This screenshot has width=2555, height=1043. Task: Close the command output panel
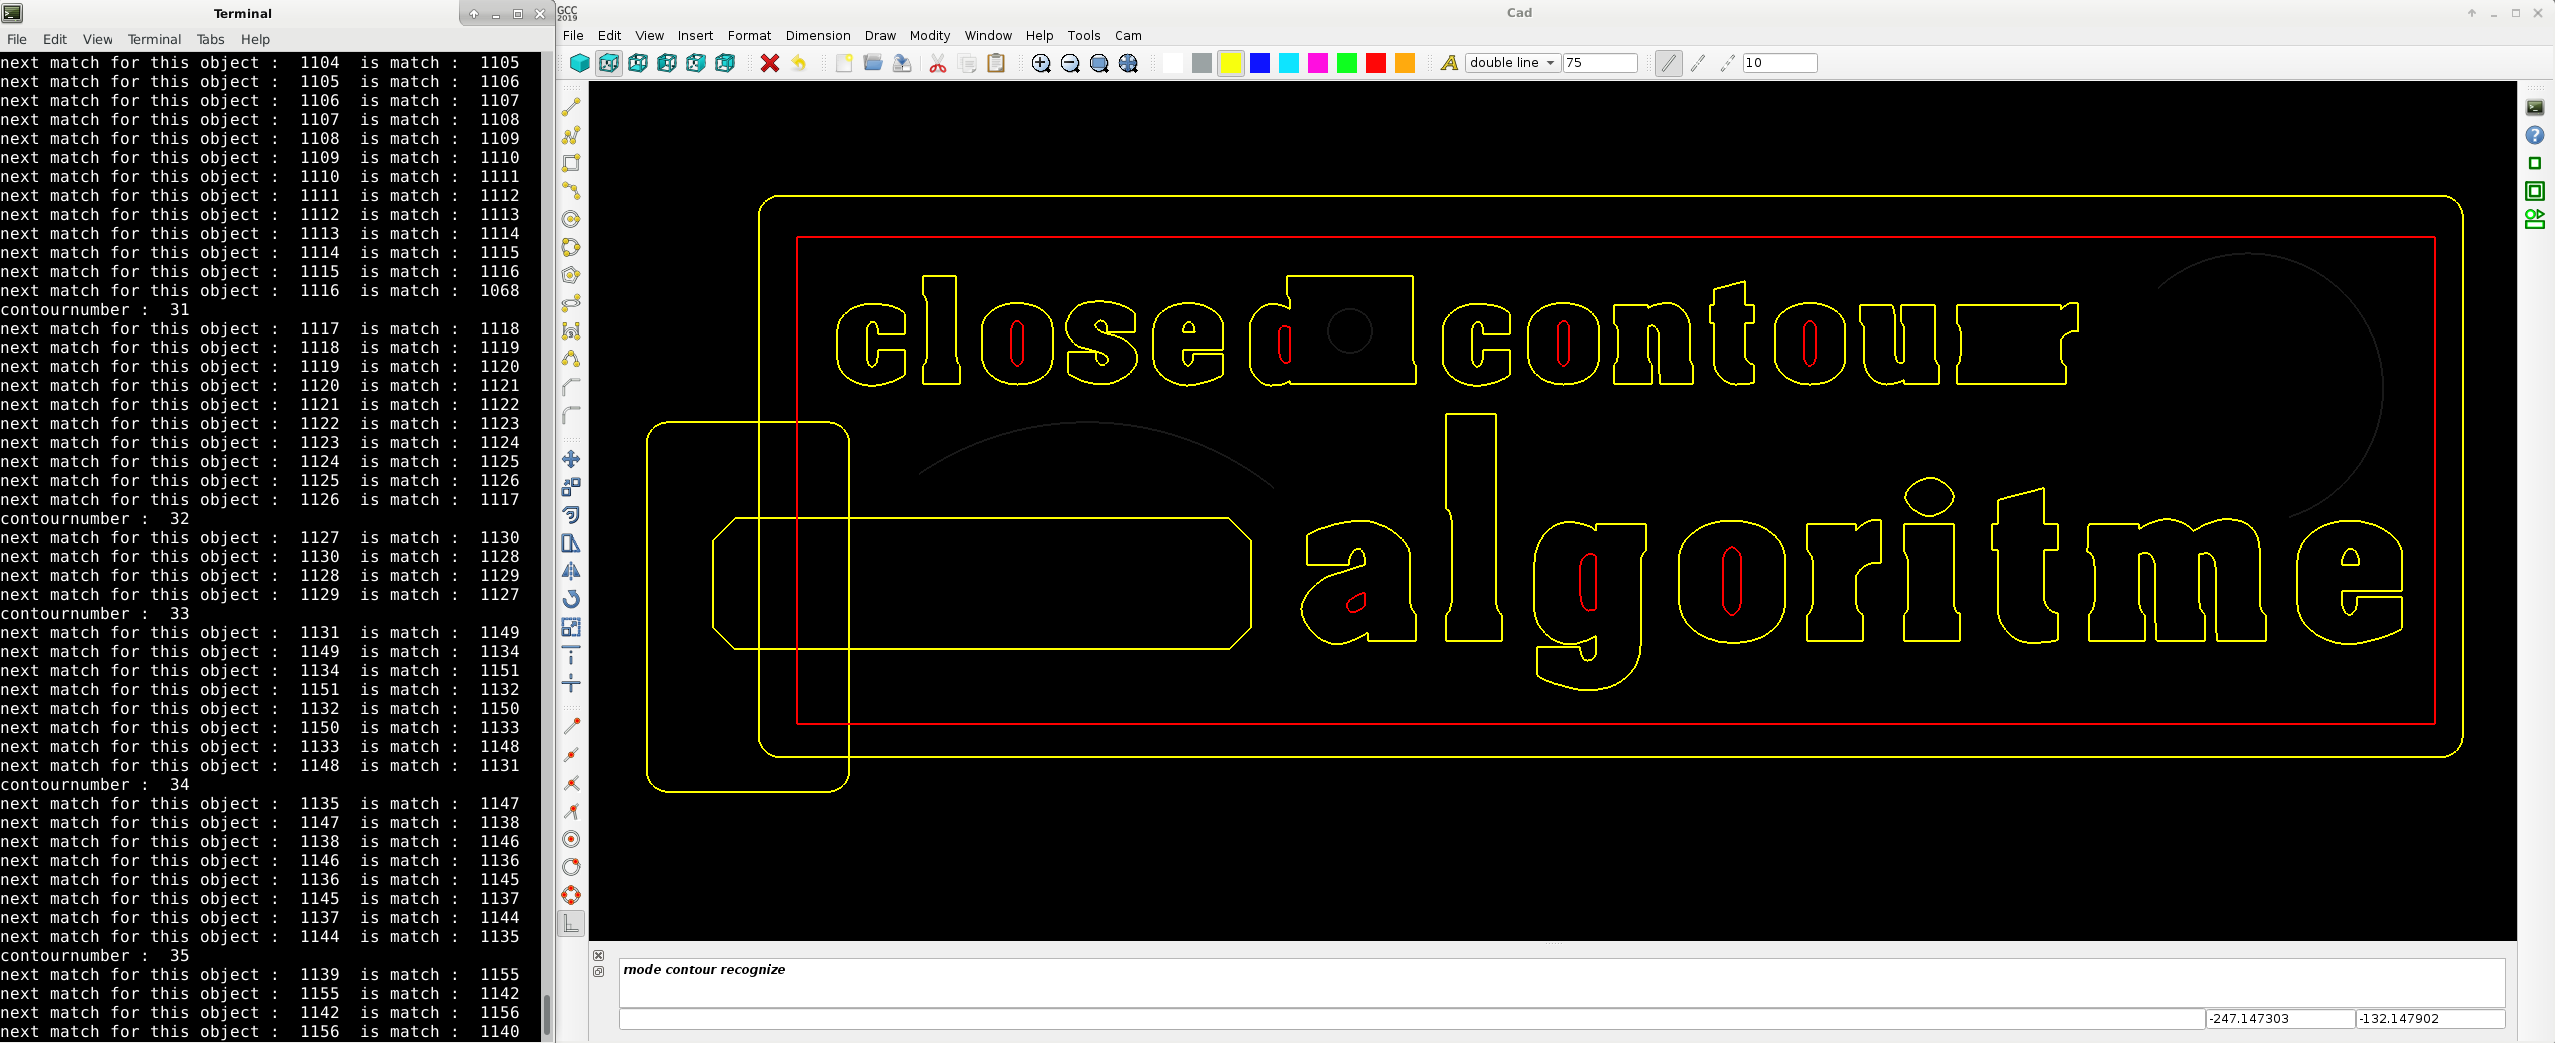[x=599, y=956]
